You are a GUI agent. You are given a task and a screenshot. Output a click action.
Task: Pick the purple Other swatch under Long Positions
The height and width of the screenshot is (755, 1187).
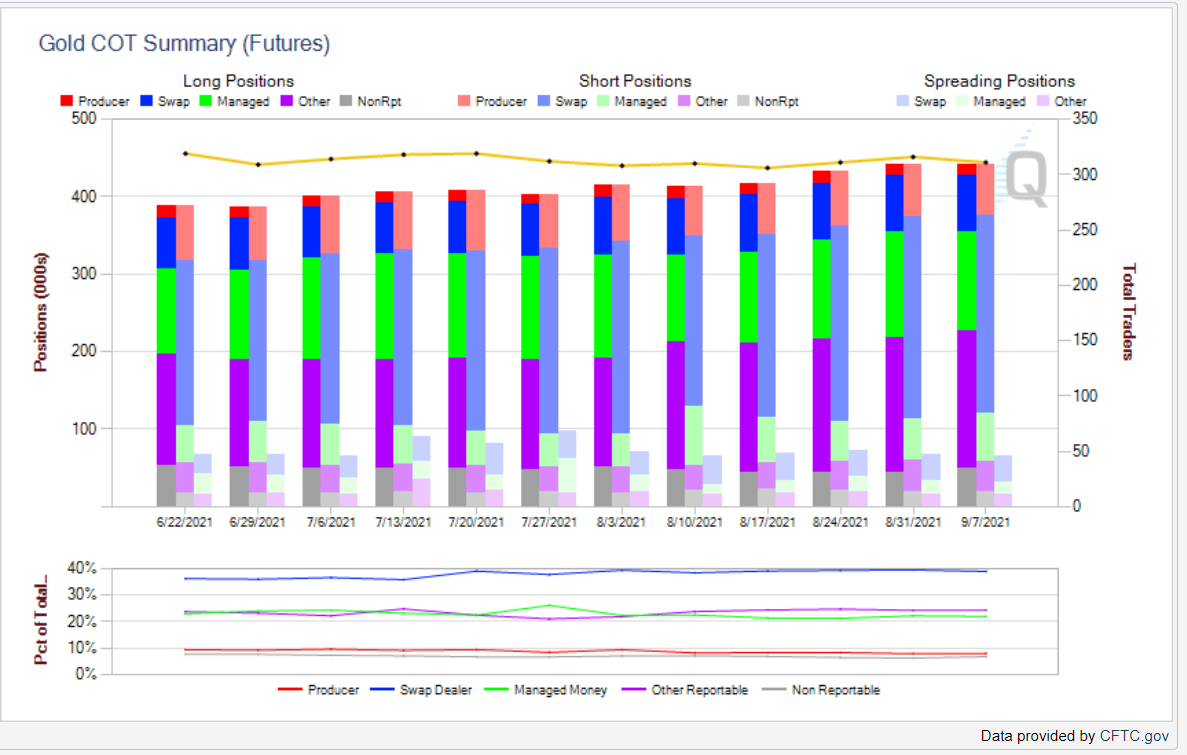click(287, 101)
